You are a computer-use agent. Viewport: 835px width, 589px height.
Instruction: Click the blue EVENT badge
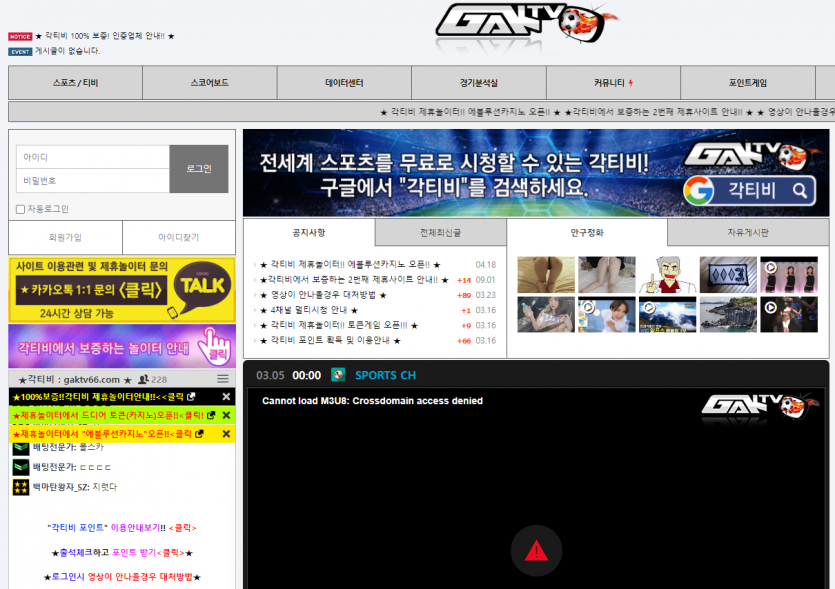point(20,52)
